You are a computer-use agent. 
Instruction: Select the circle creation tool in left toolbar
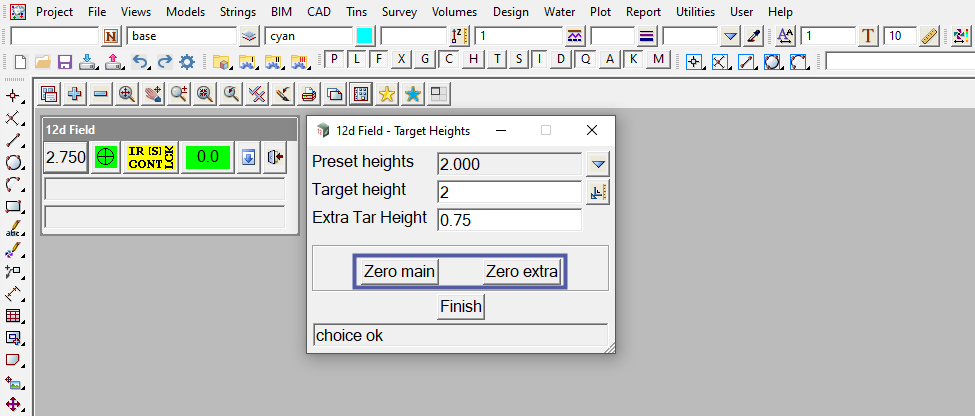(13, 163)
